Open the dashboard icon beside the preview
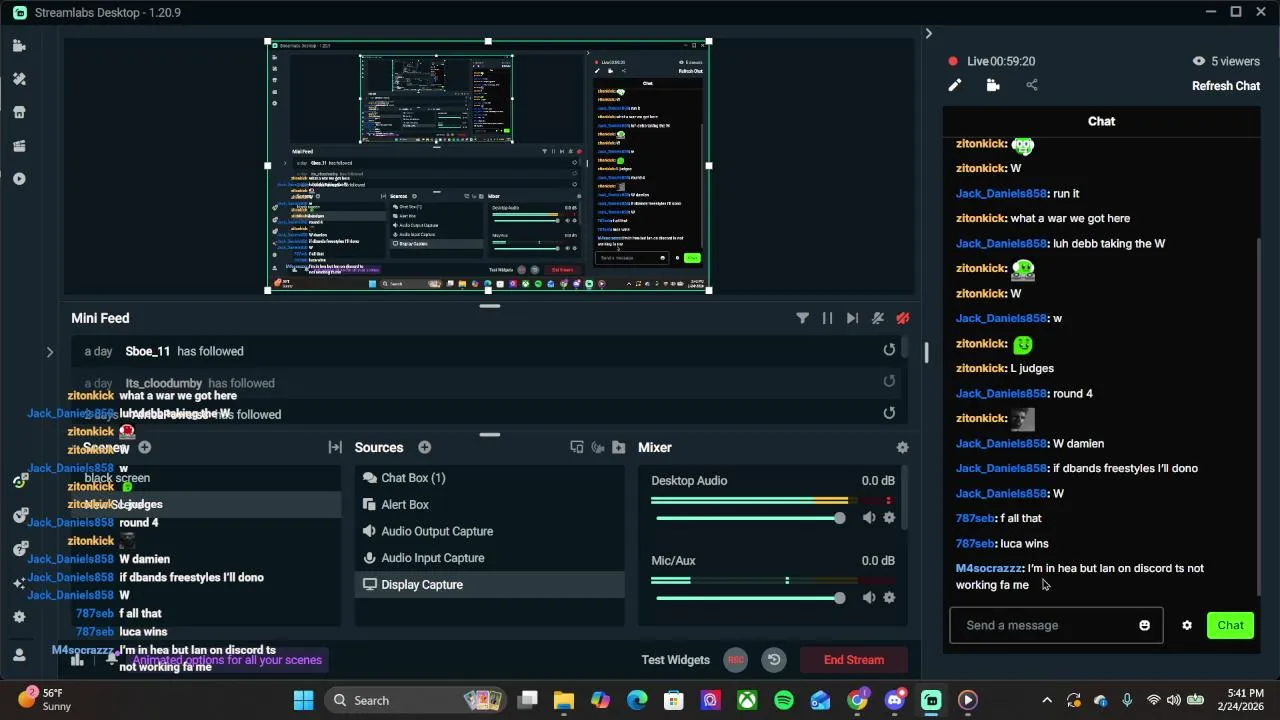The height and width of the screenshot is (720, 1280). click(19, 146)
